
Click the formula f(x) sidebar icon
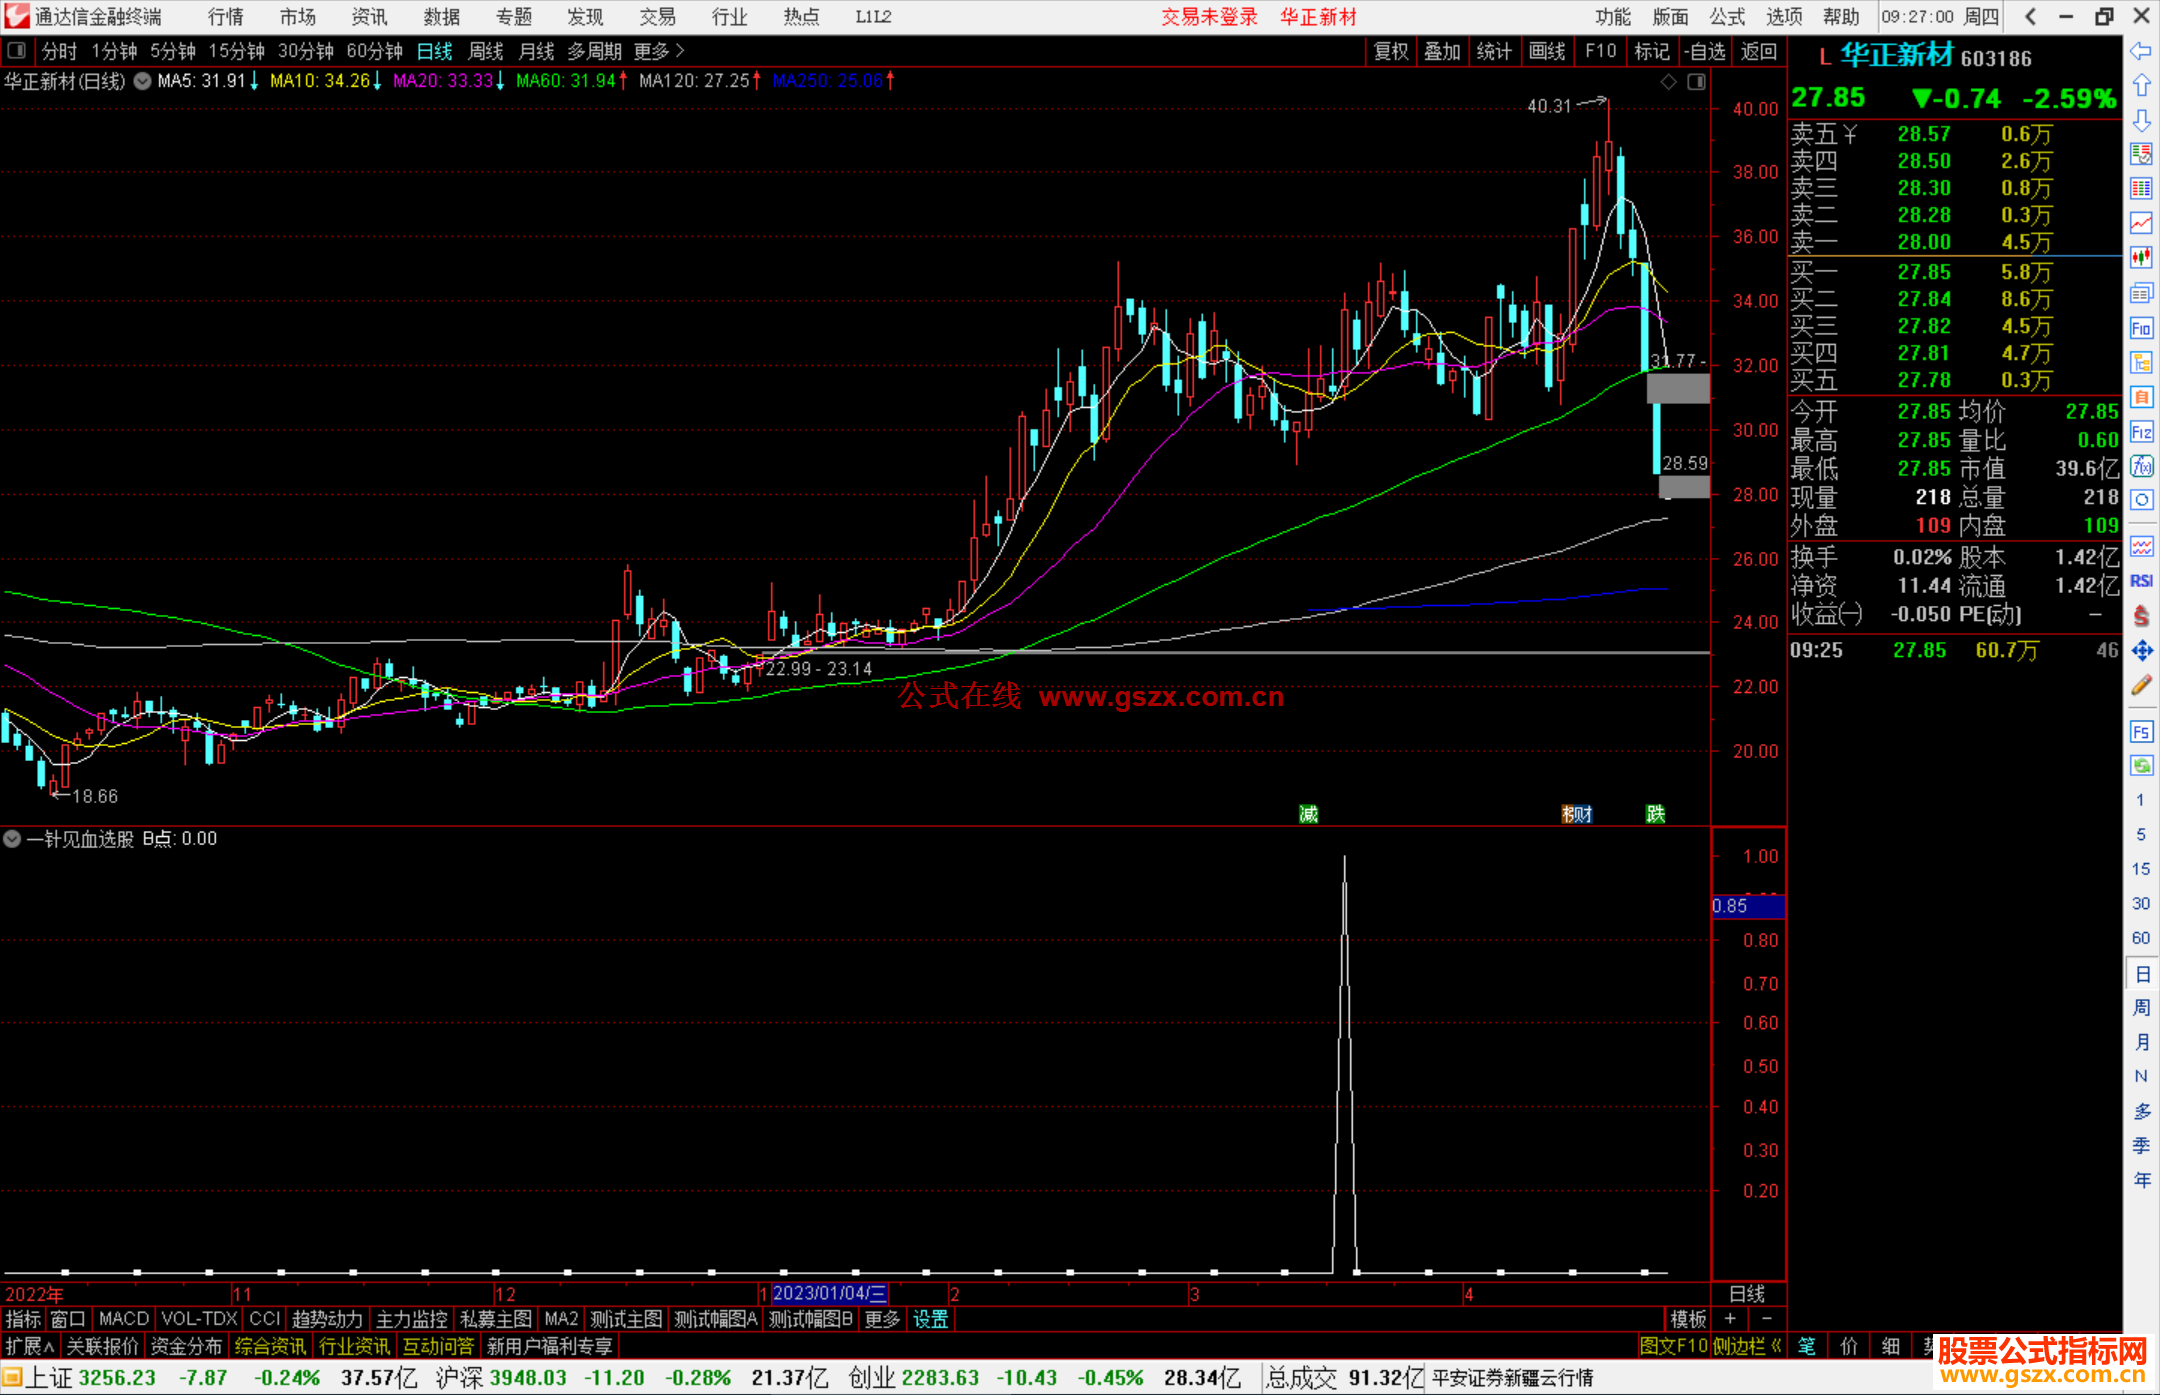(2141, 466)
